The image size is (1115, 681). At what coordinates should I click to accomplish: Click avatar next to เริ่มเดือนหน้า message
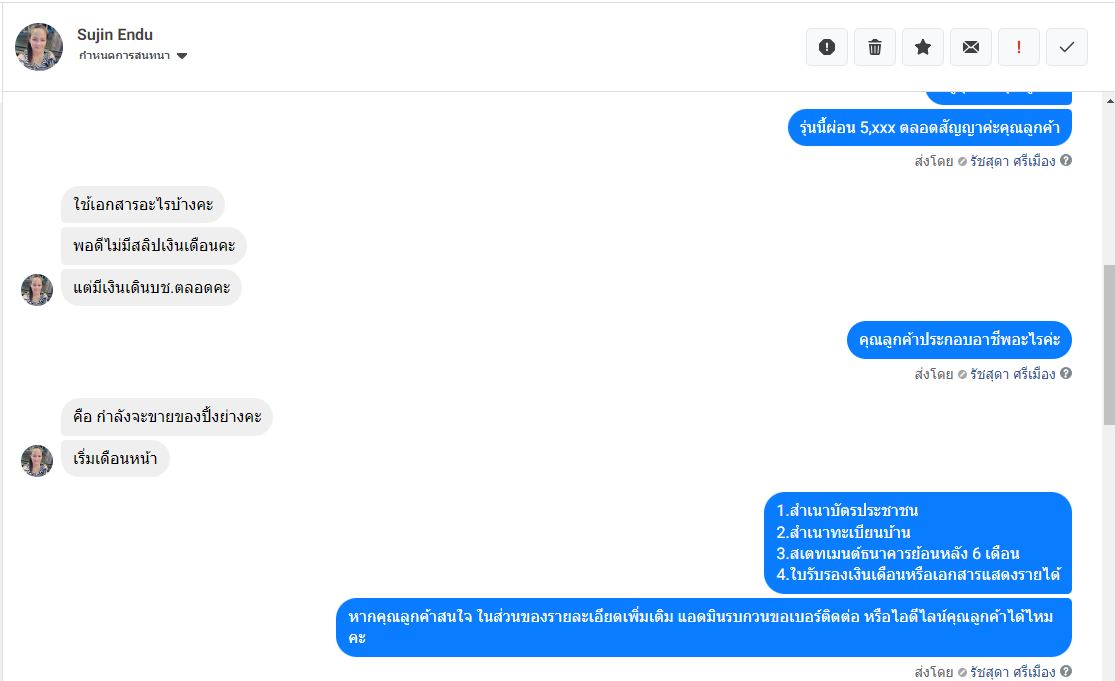point(37,461)
